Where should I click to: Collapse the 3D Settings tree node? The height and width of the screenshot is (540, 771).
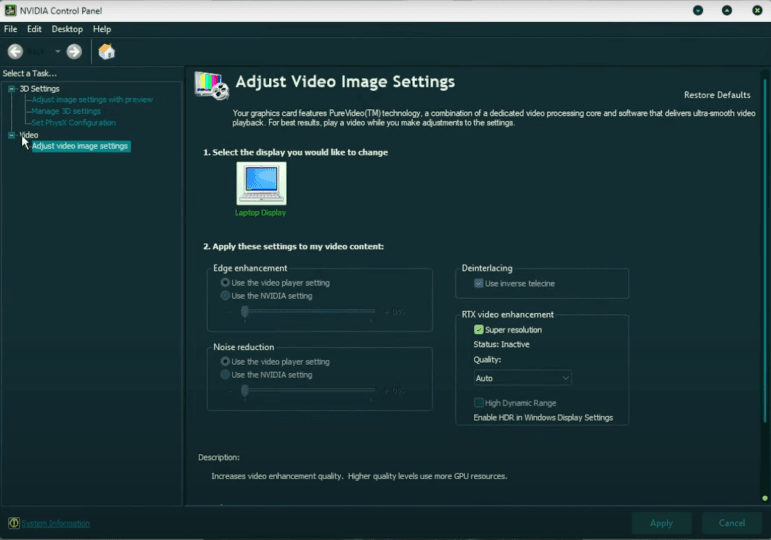click(11, 89)
